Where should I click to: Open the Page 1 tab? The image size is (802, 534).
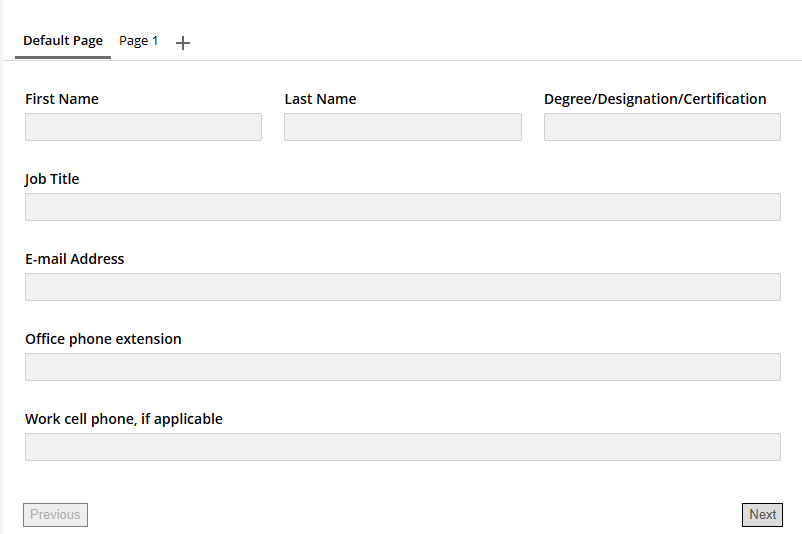tap(139, 41)
